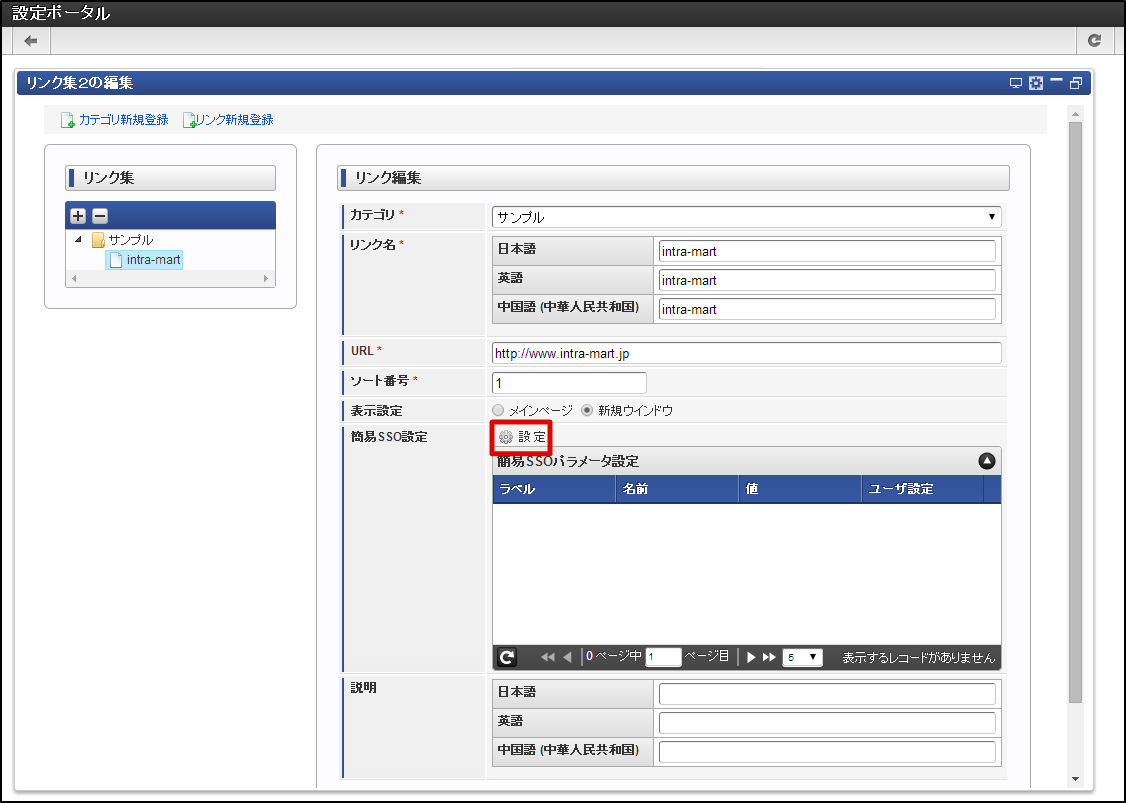Reload the SSO parameter grid
Screen dimensions: 1126x803
click(x=507, y=657)
